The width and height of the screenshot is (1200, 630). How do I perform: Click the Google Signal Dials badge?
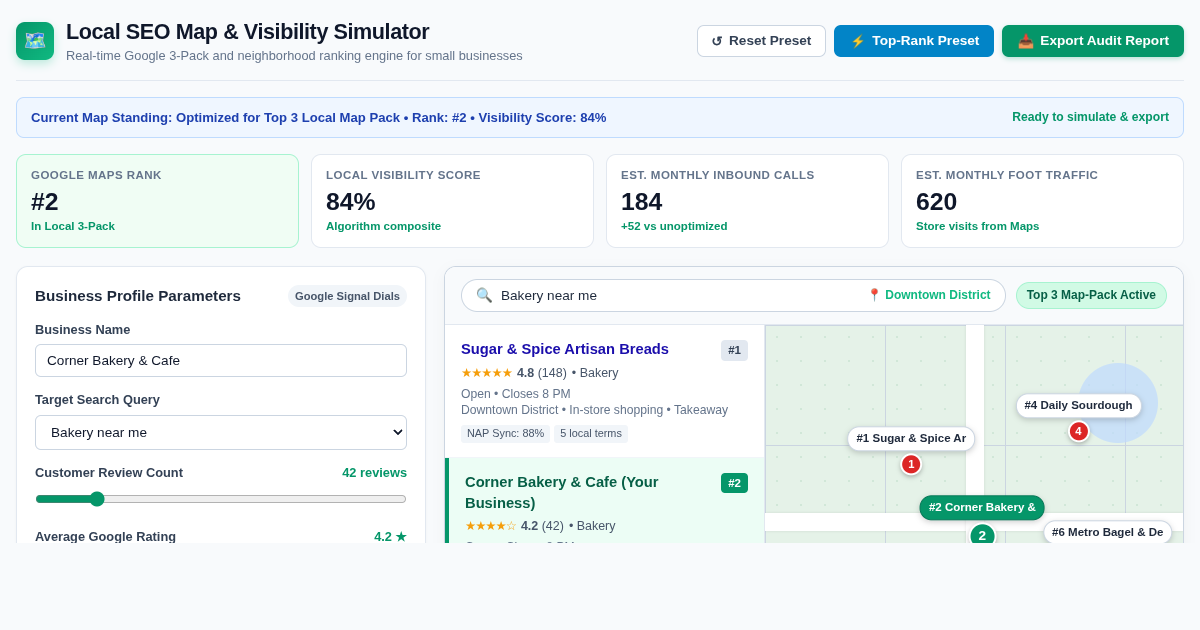tap(347, 296)
